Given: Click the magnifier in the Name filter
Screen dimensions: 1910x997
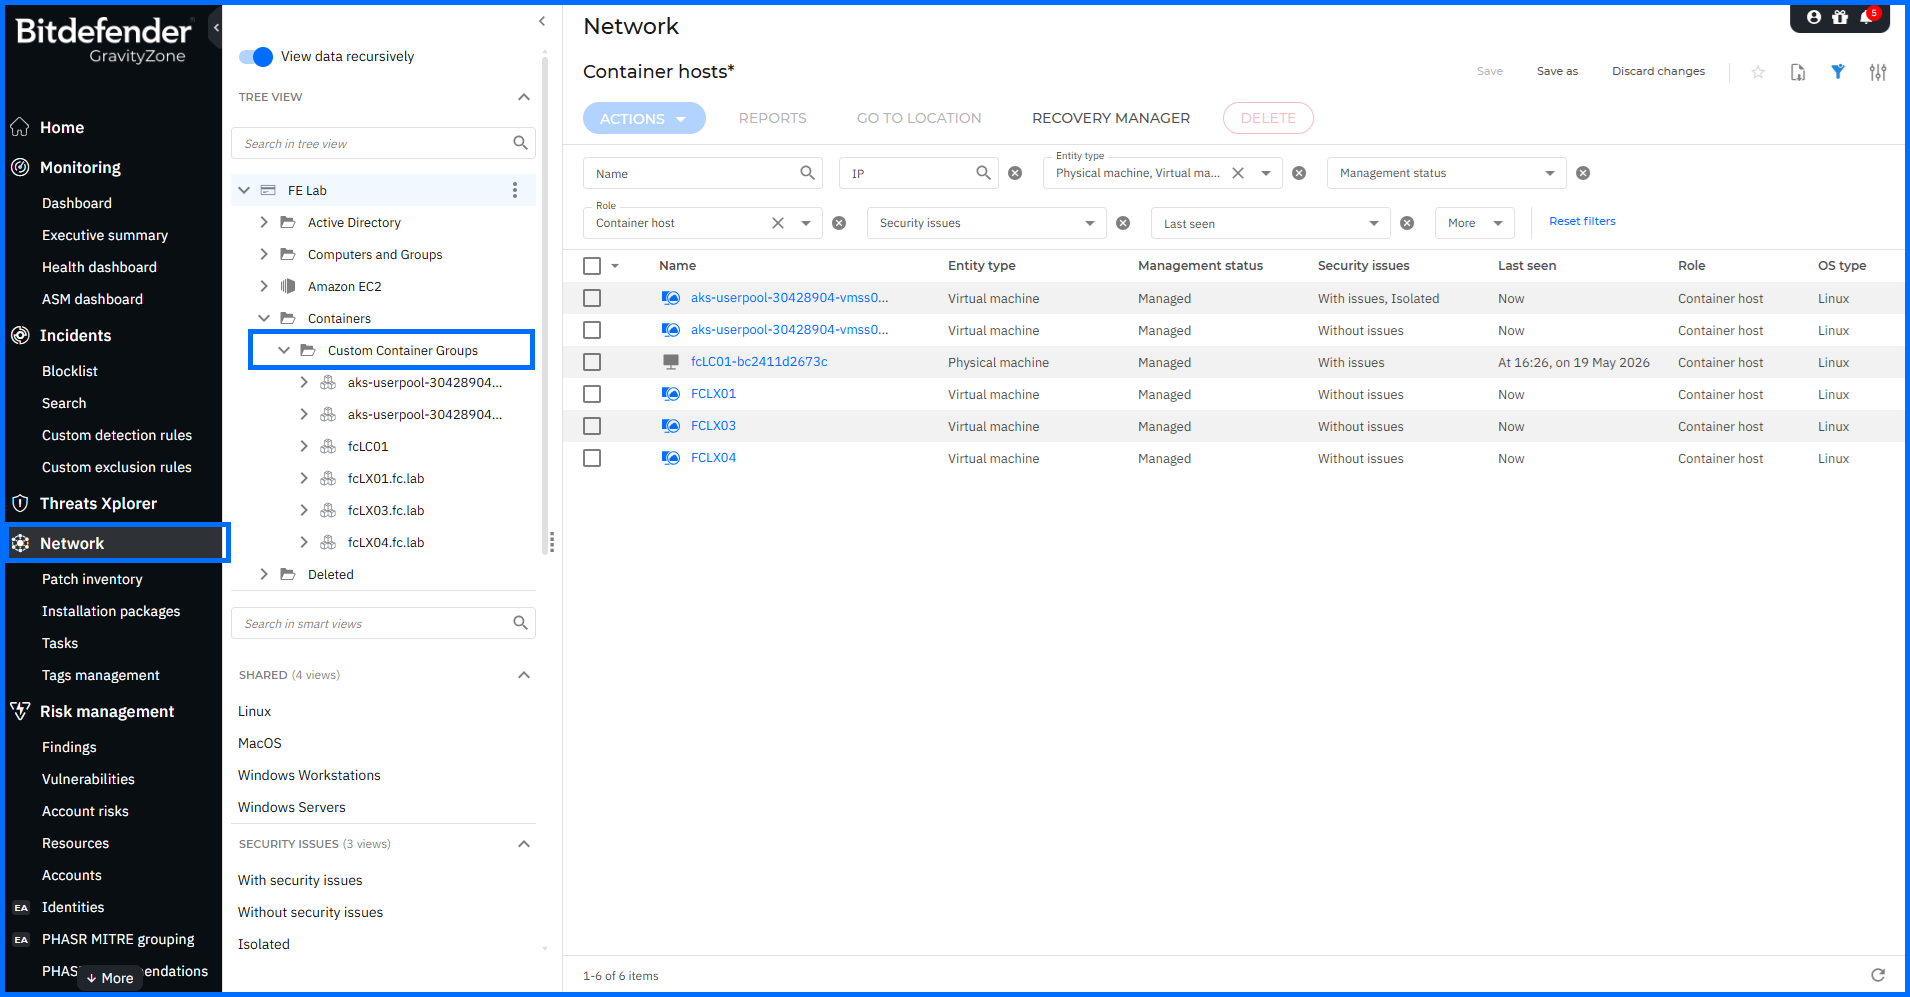Looking at the screenshot, I should [x=807, y=173].
